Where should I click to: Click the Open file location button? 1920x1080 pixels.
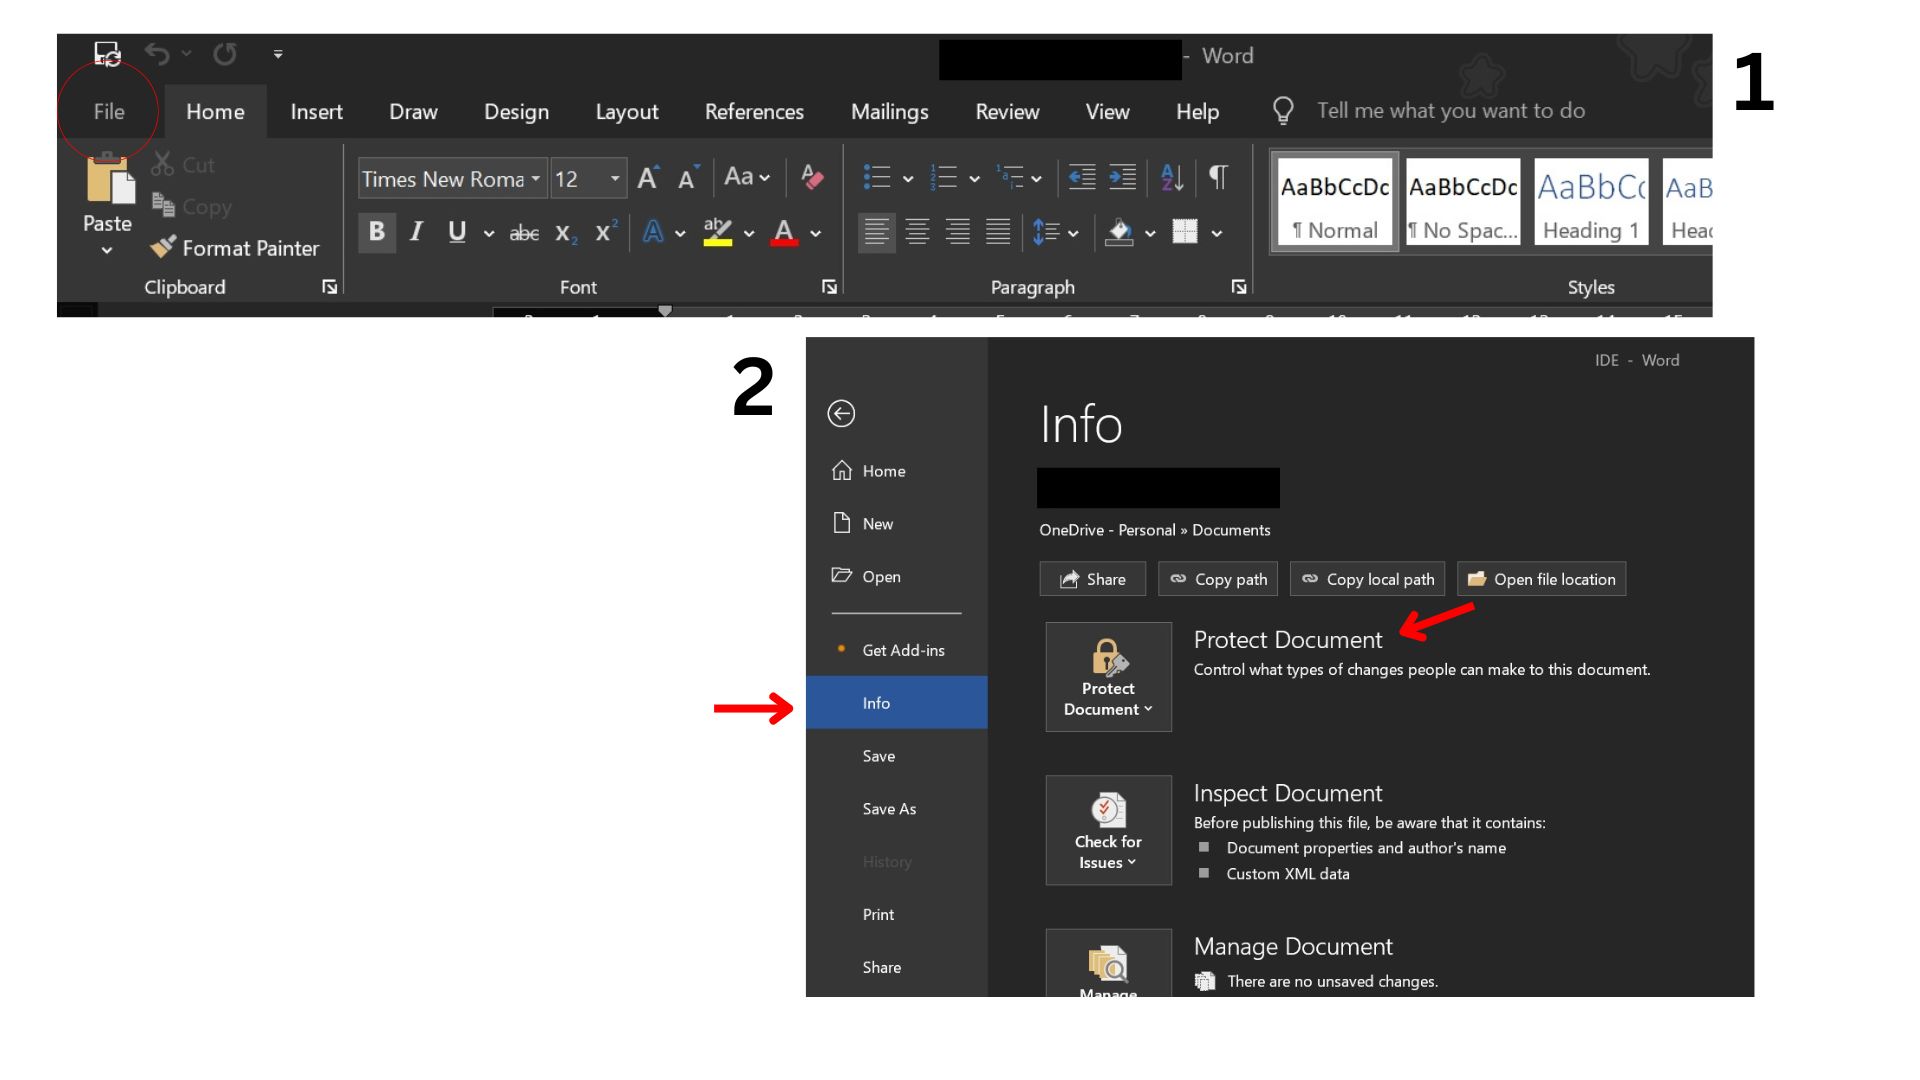tap(1541, 579)
